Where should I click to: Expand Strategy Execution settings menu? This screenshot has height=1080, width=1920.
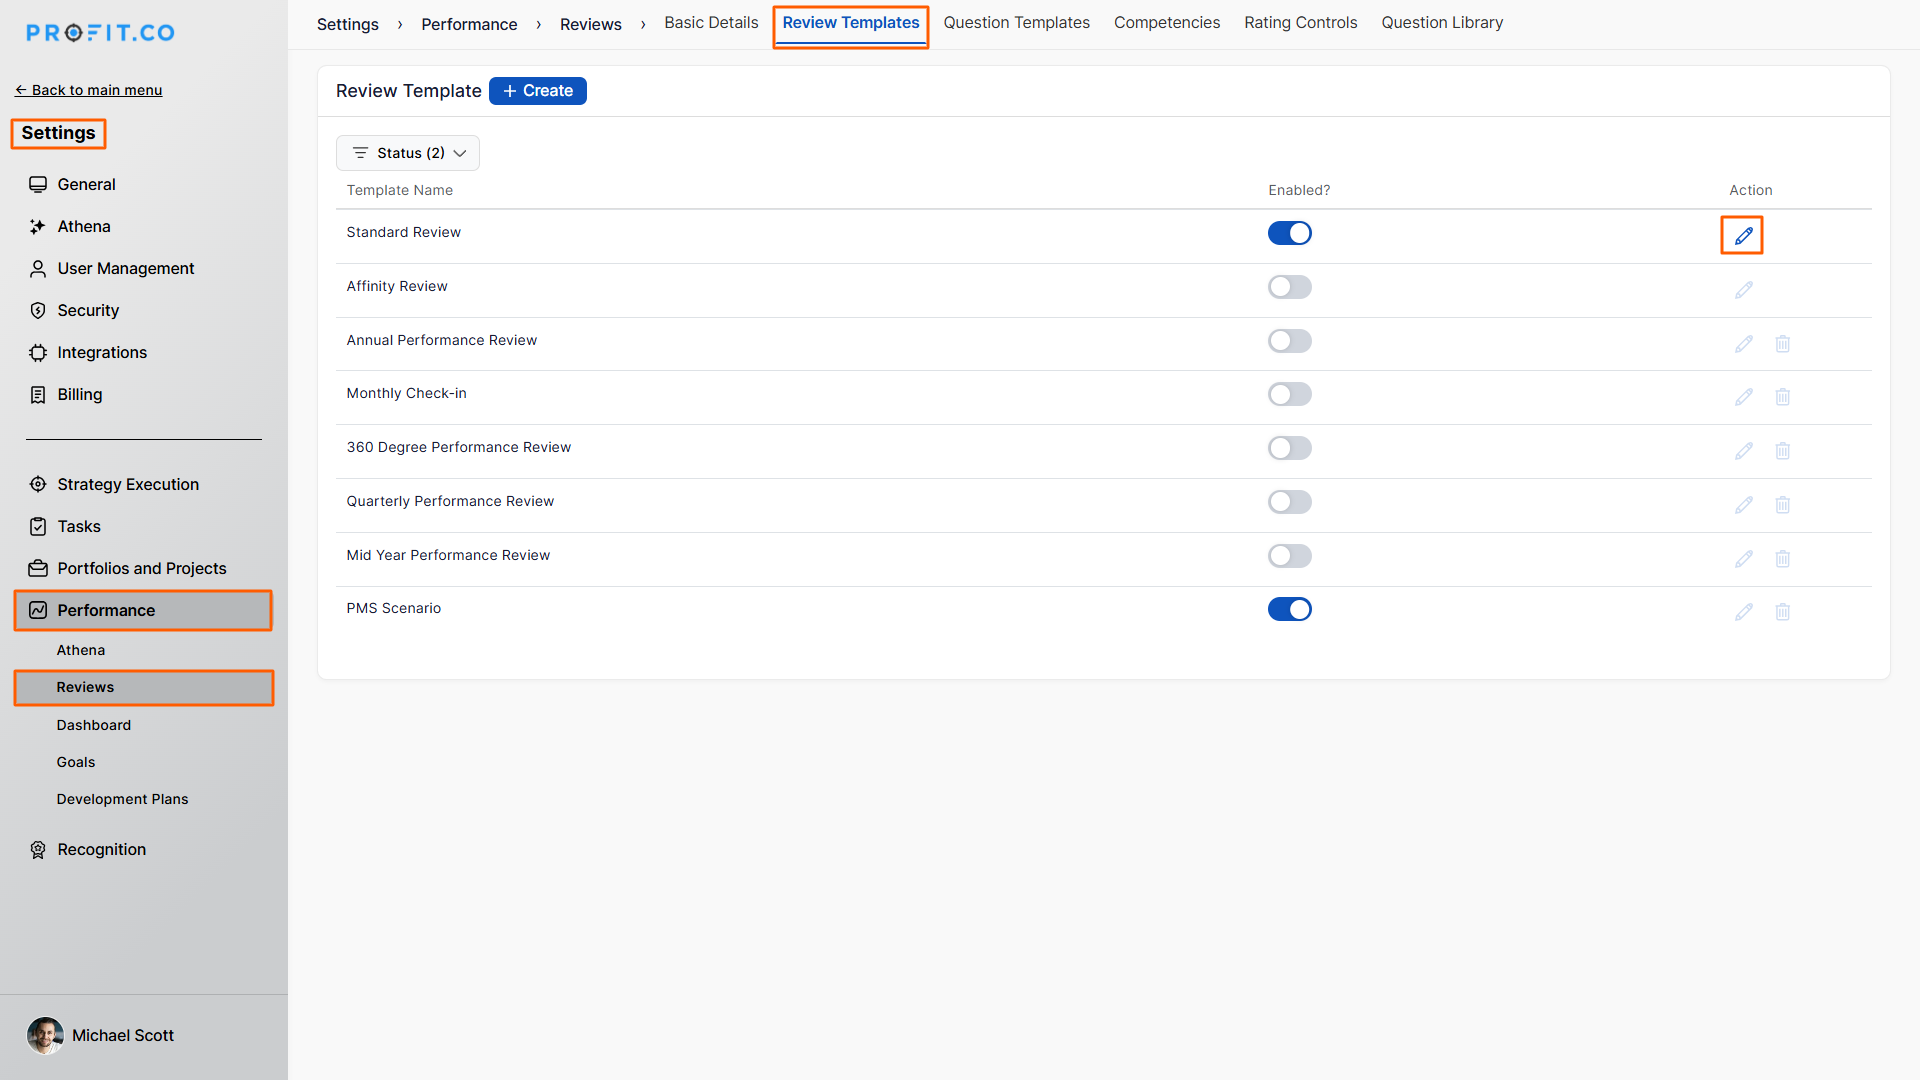128,484
